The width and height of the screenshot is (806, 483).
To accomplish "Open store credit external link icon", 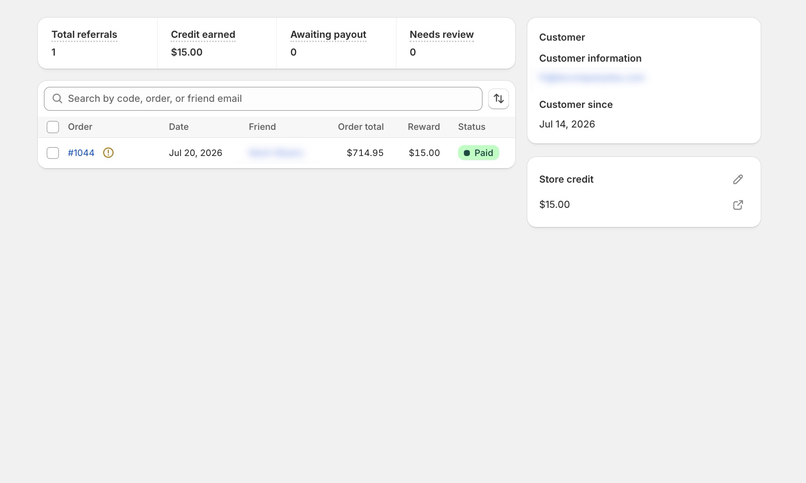I will point(738,205).
